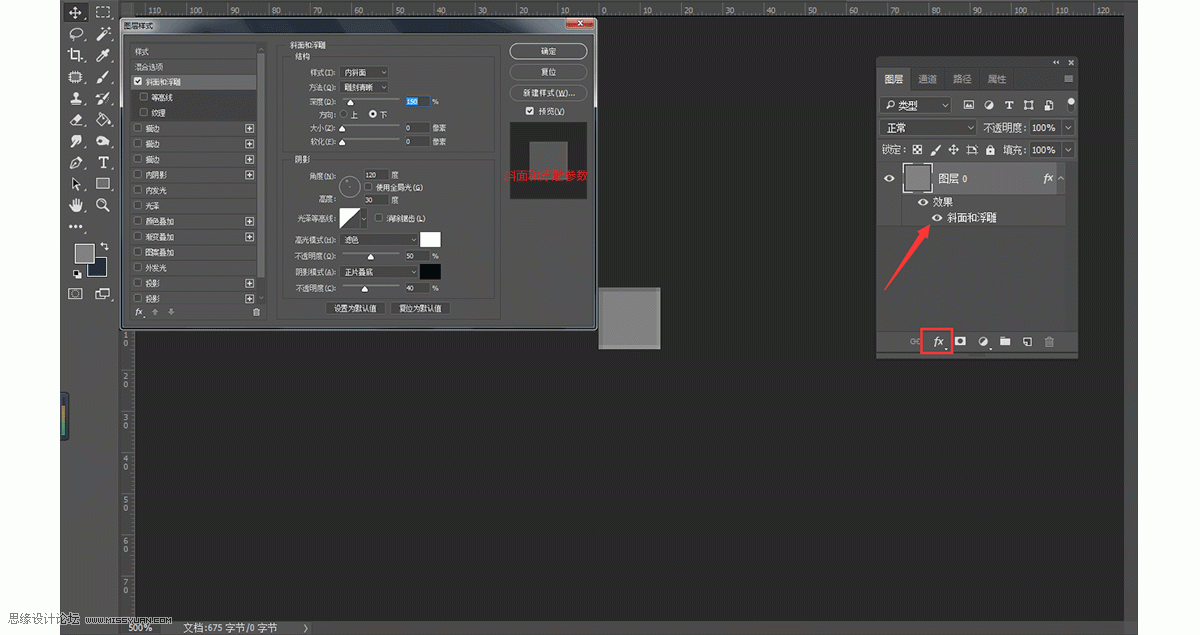Switch to the 通道 tab
1200x635 pixels.
pyautogui.click(x=927, y=79)
